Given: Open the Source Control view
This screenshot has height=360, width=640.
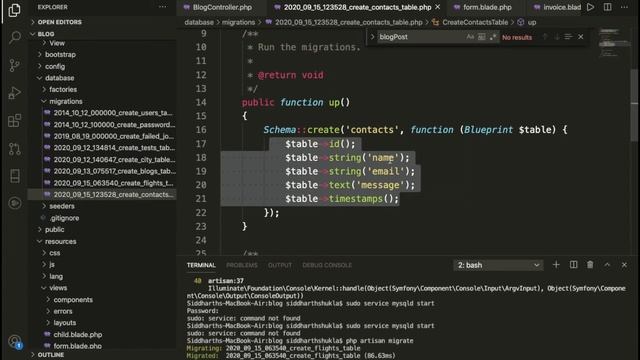Looking at the screenshot, I should tap(14, 65).
